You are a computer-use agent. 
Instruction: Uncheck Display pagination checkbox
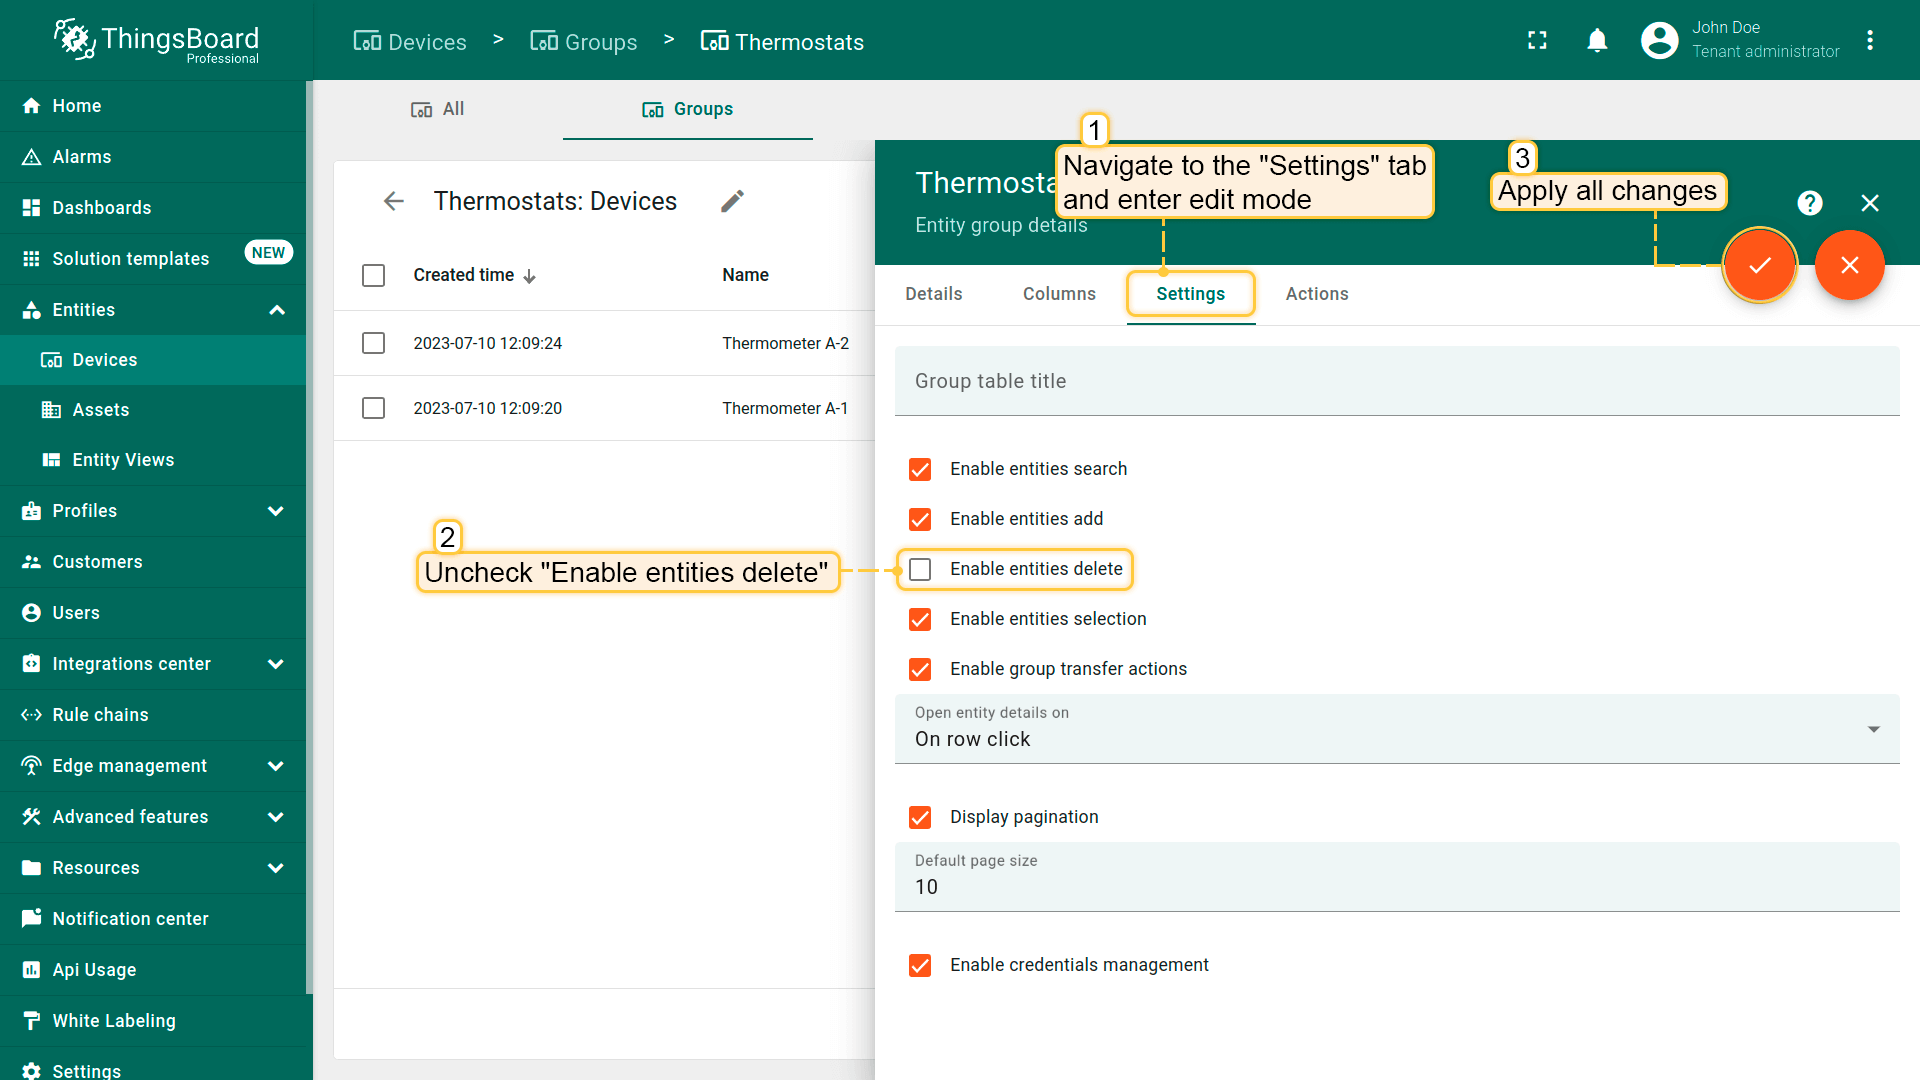point(920,817)
